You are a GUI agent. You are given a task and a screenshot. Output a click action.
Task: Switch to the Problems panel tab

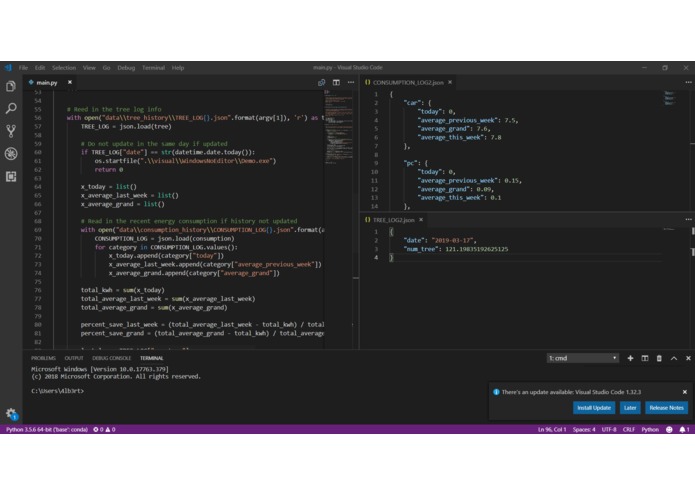point(43,358)
